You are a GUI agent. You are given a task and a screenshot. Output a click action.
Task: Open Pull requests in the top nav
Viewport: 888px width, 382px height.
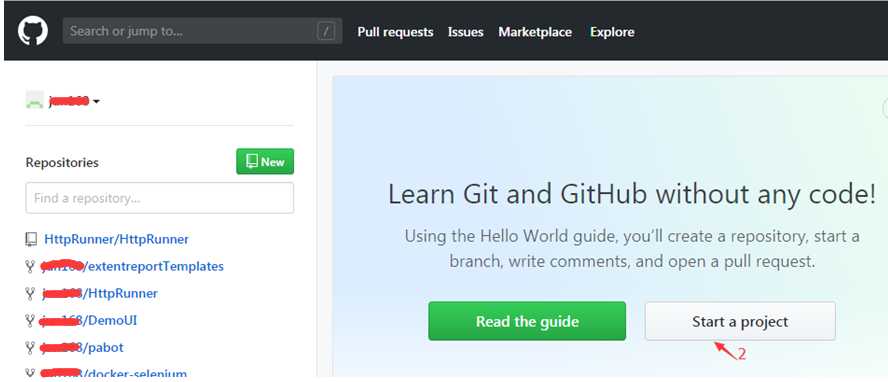[395, 32]
